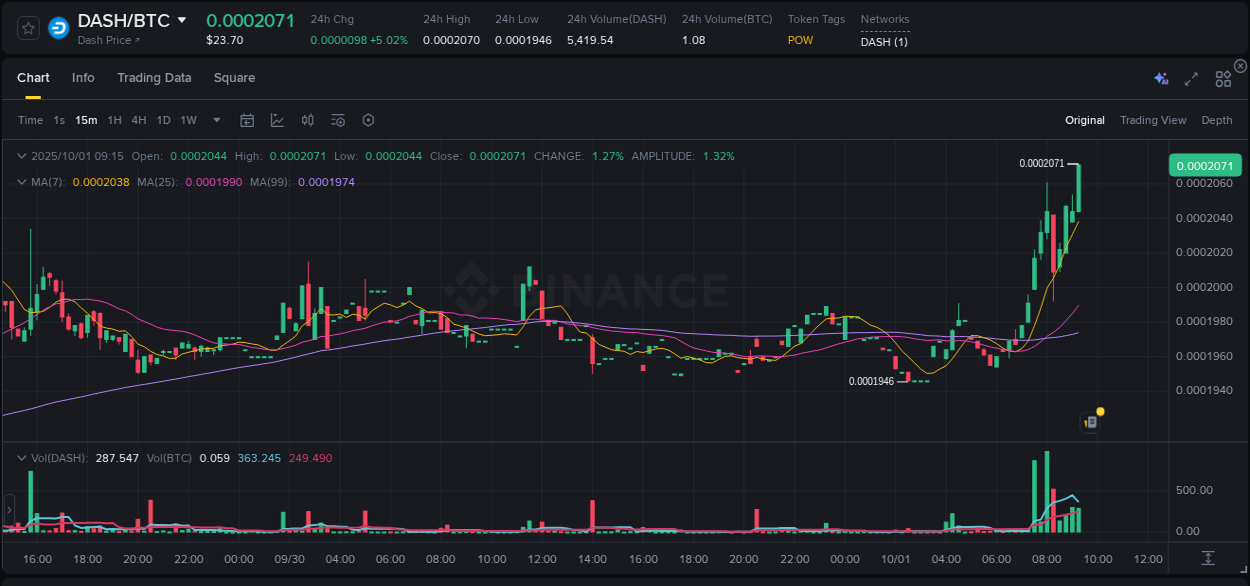The image size is (1250, 586).
Task: Switch to the Trading Data tab
Action: 154,77
